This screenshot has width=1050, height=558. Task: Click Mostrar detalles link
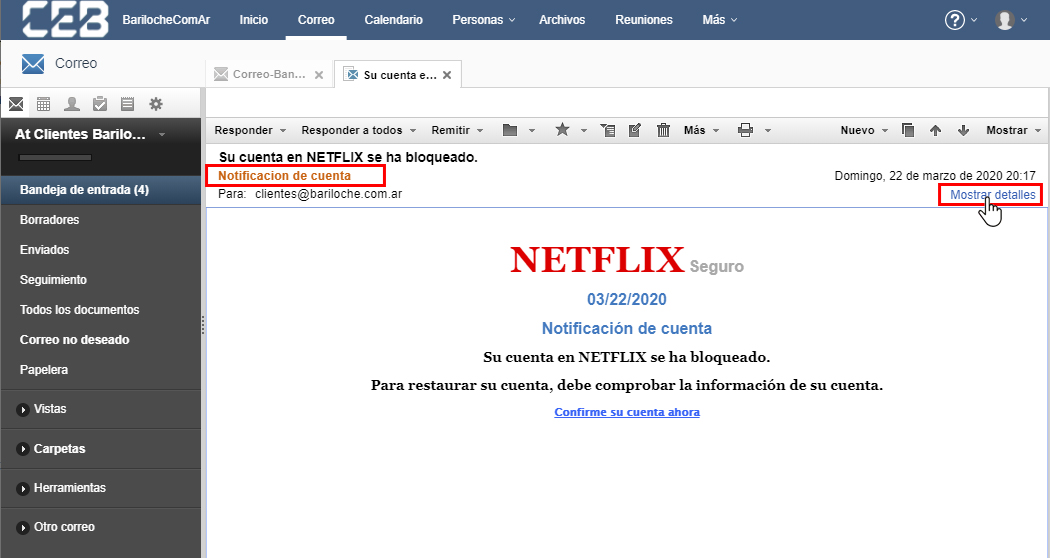(x=992, y=195)
